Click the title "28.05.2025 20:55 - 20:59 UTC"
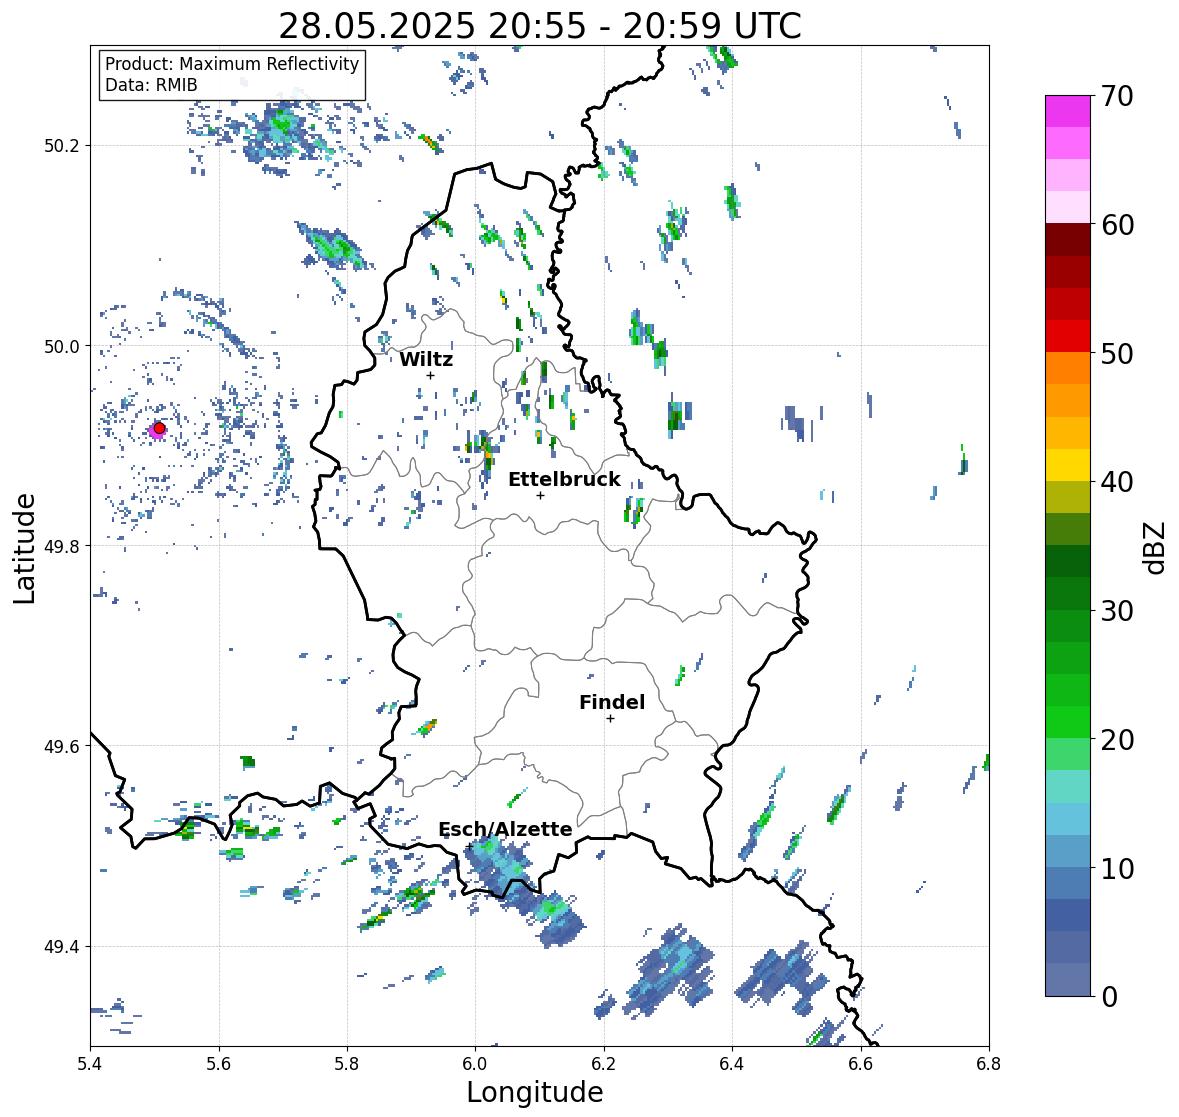Viewport: 1179px width, 1117px height. pyautogui.click(x=540, y=26)
